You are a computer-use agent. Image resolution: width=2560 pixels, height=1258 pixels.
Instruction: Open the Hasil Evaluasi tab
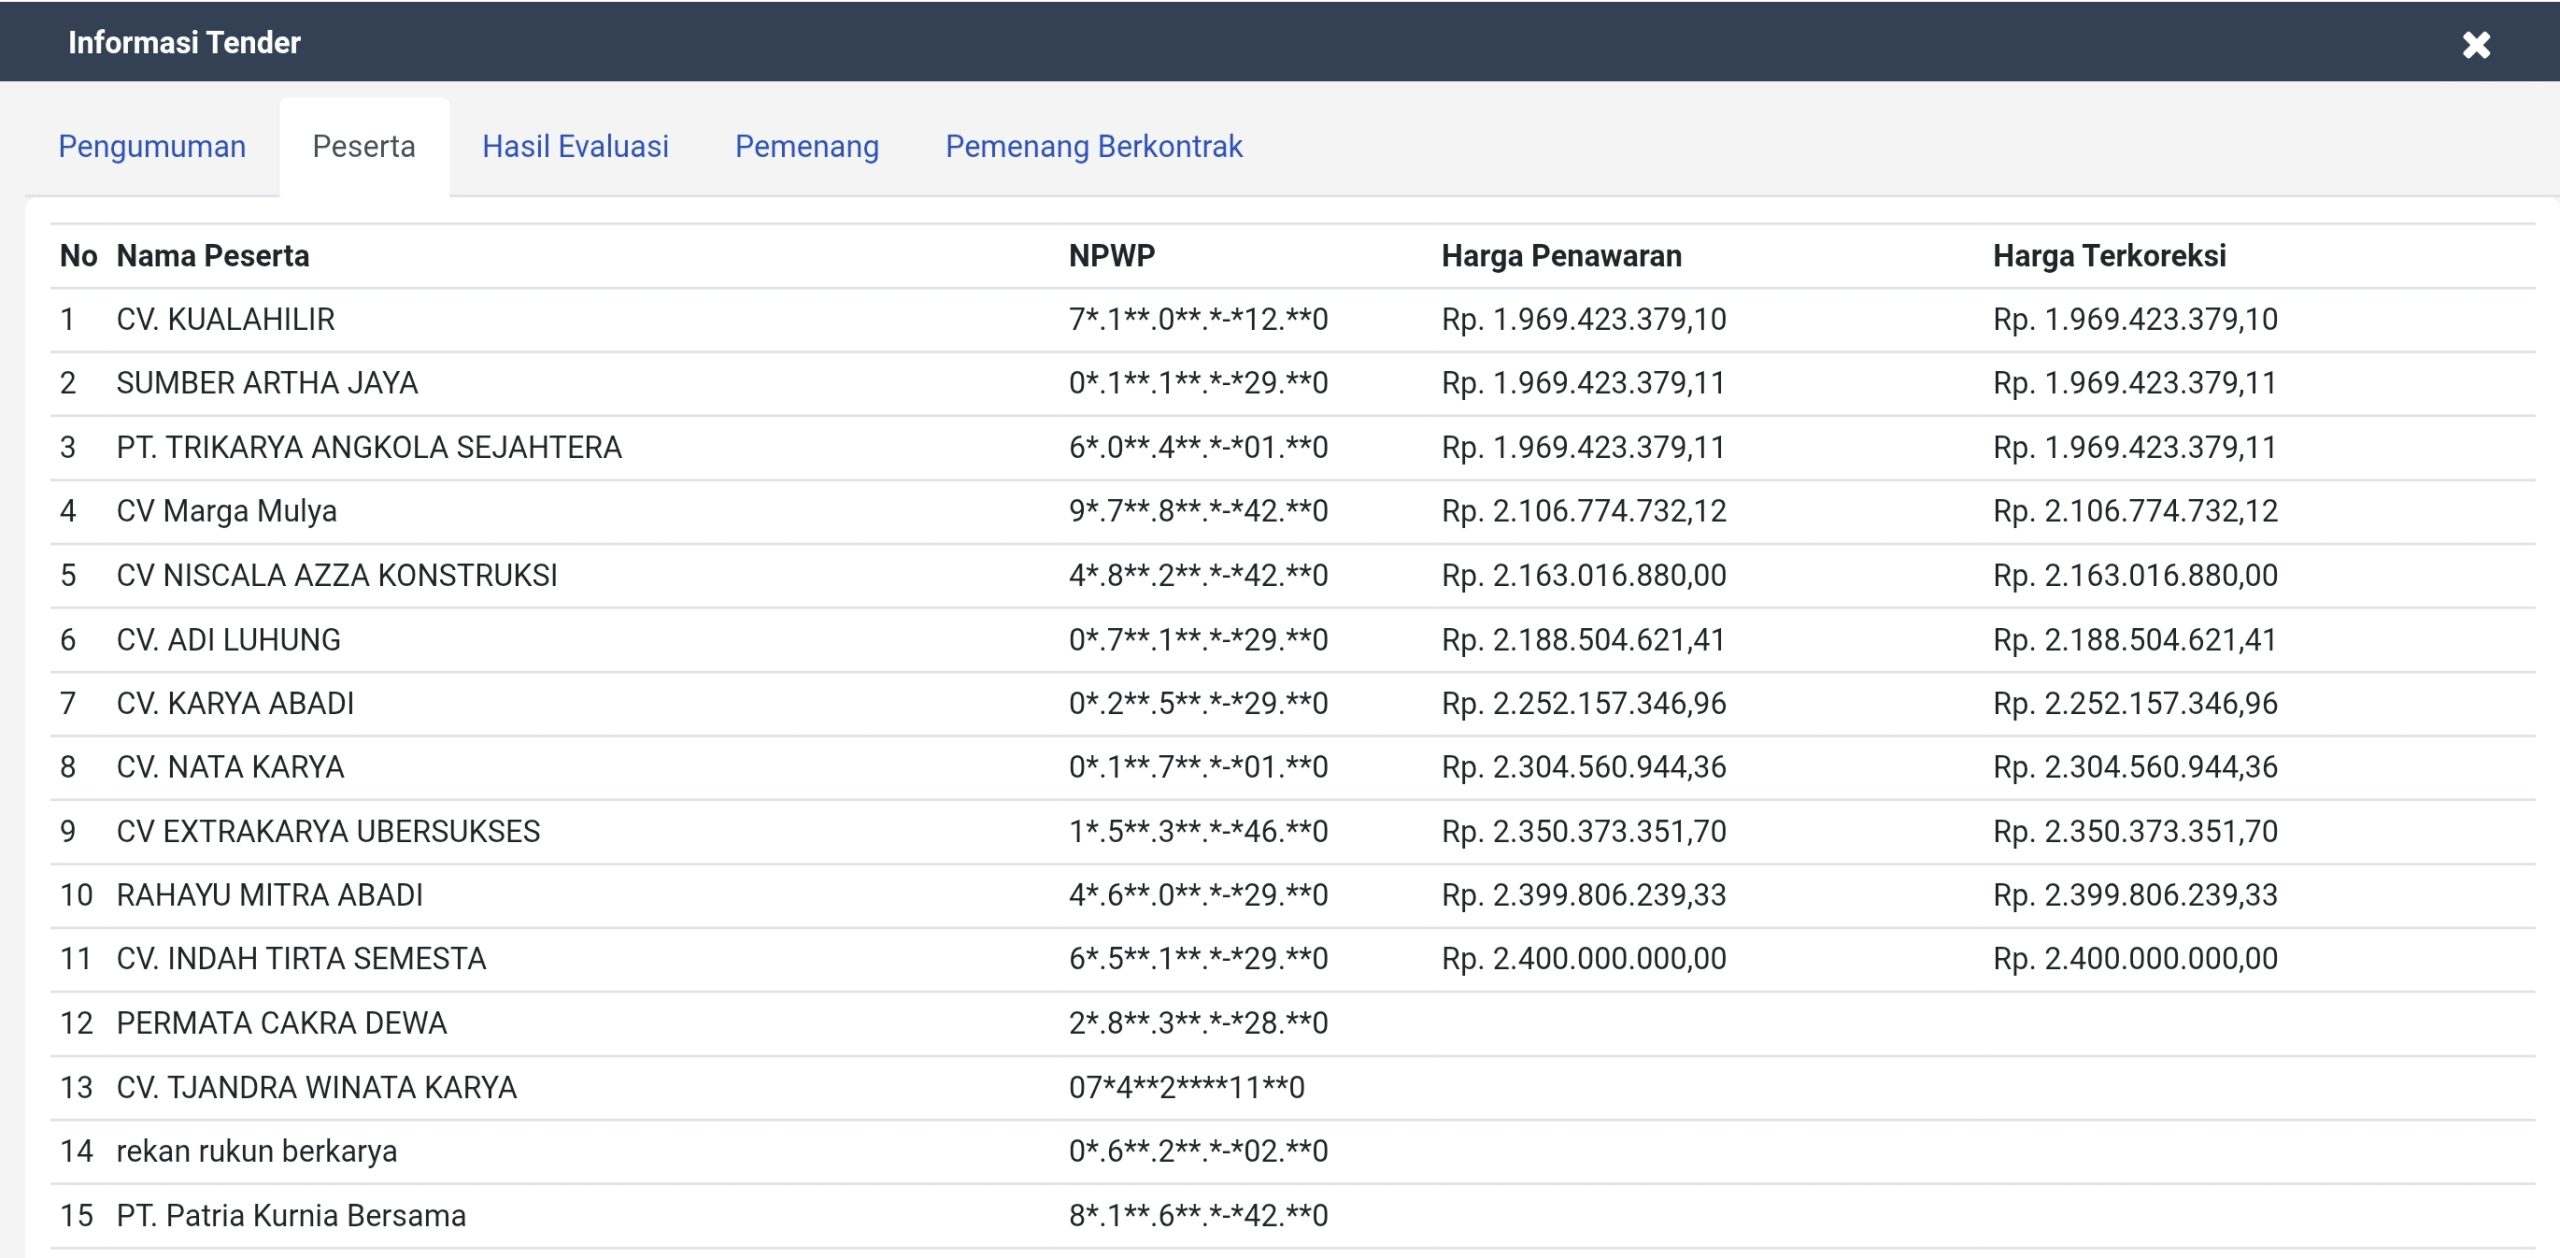(575, 147)
